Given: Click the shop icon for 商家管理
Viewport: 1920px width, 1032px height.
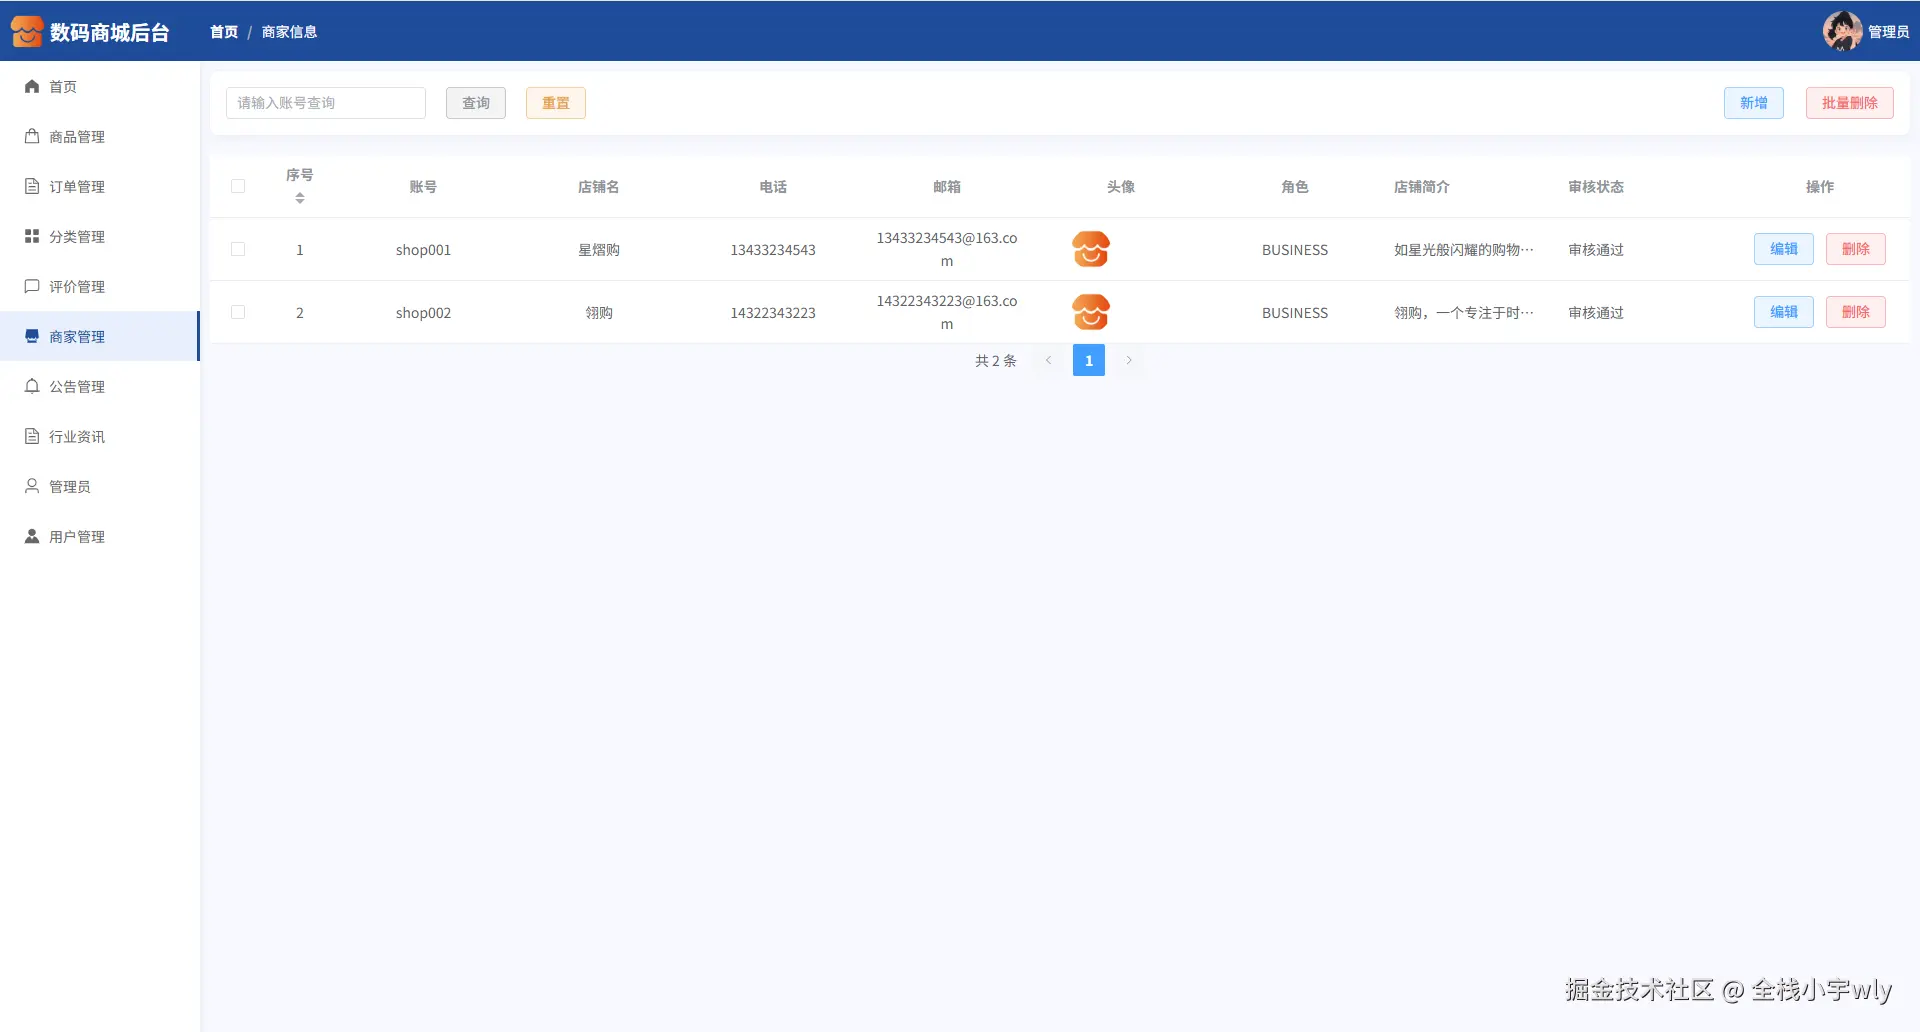Looking at the screenshot, I should (x=32, y=337).
